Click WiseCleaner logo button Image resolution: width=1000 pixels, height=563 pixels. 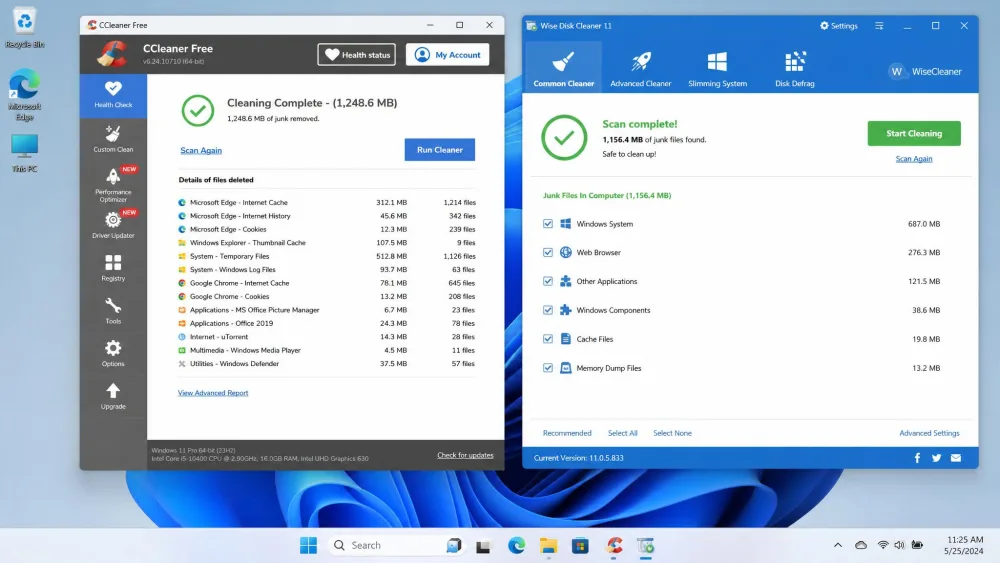point(925,71)
